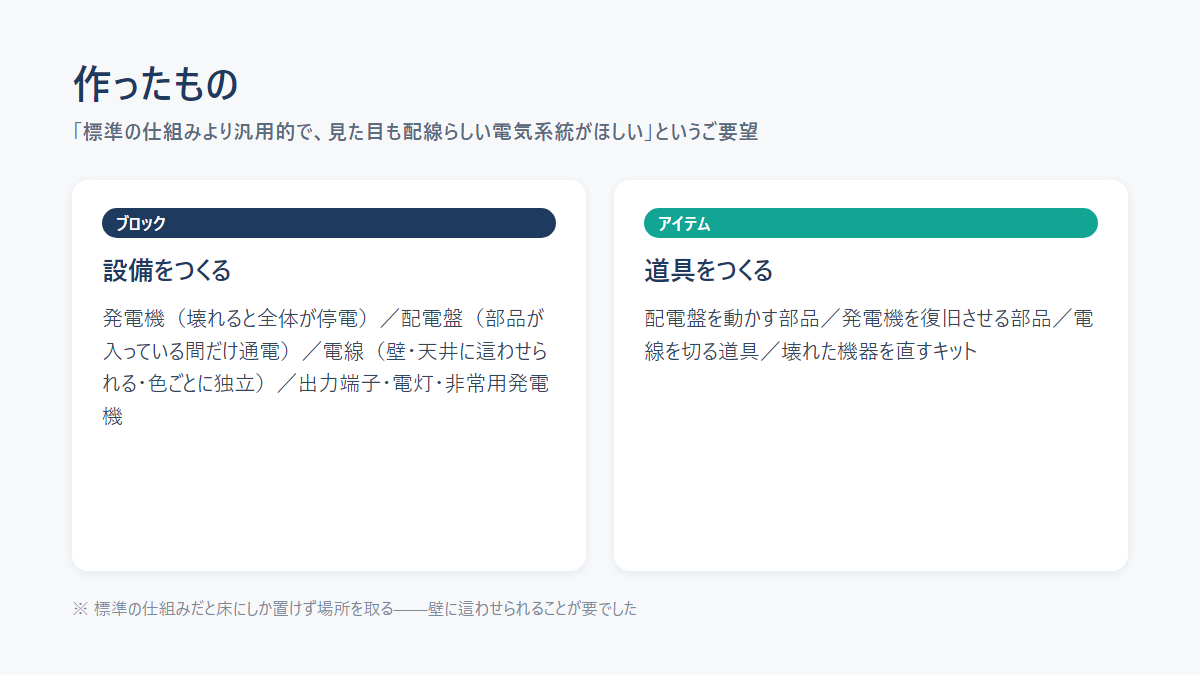
Task: Click the teal アイテム badge
Action: [x=871, y=223]
